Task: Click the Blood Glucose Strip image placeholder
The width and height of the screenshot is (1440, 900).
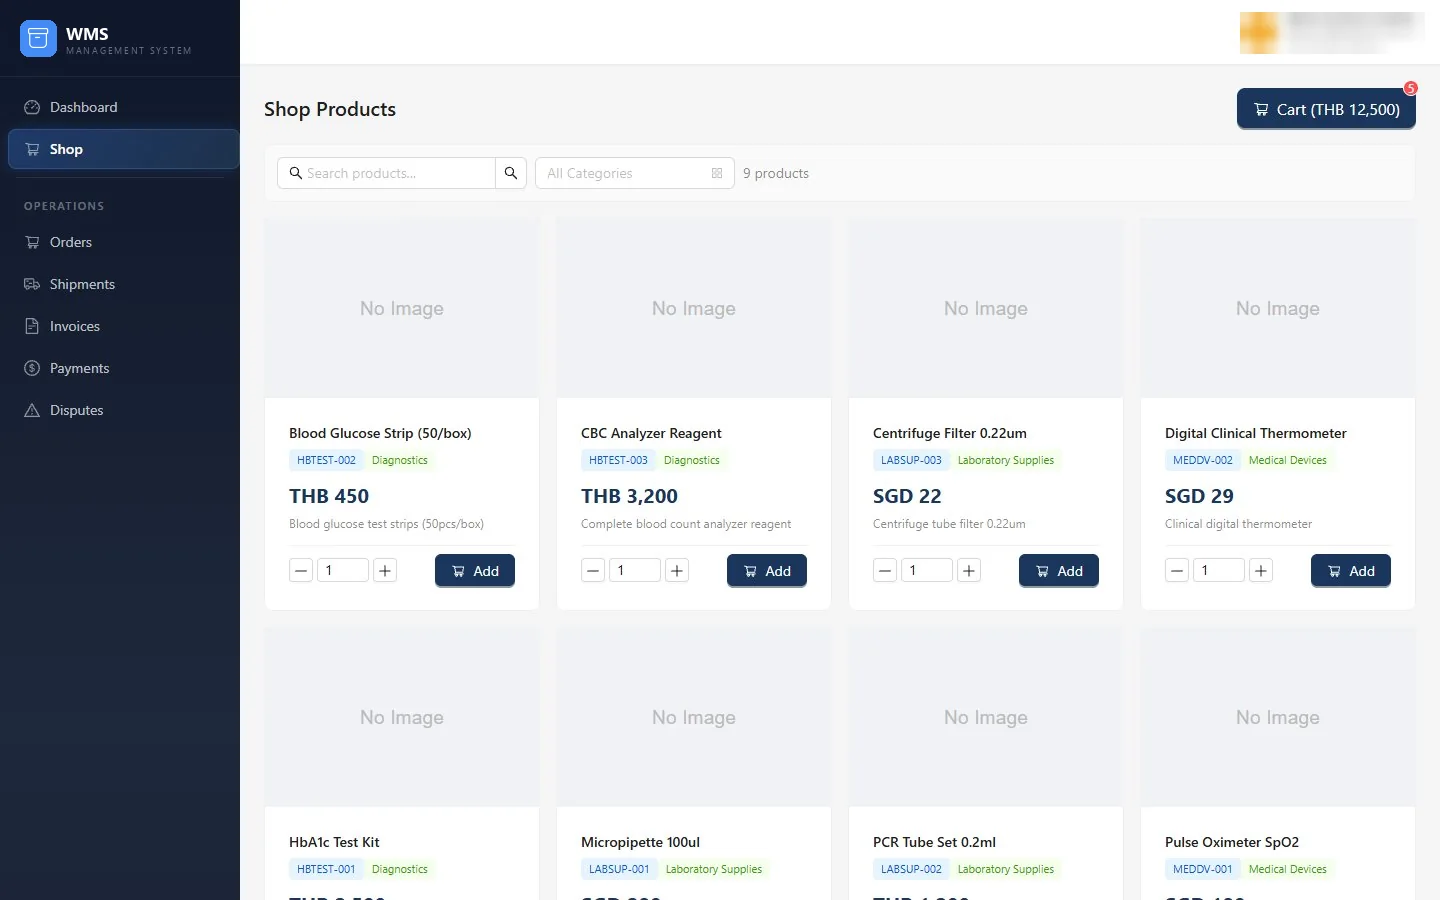Action: click(x=402, y=309)
